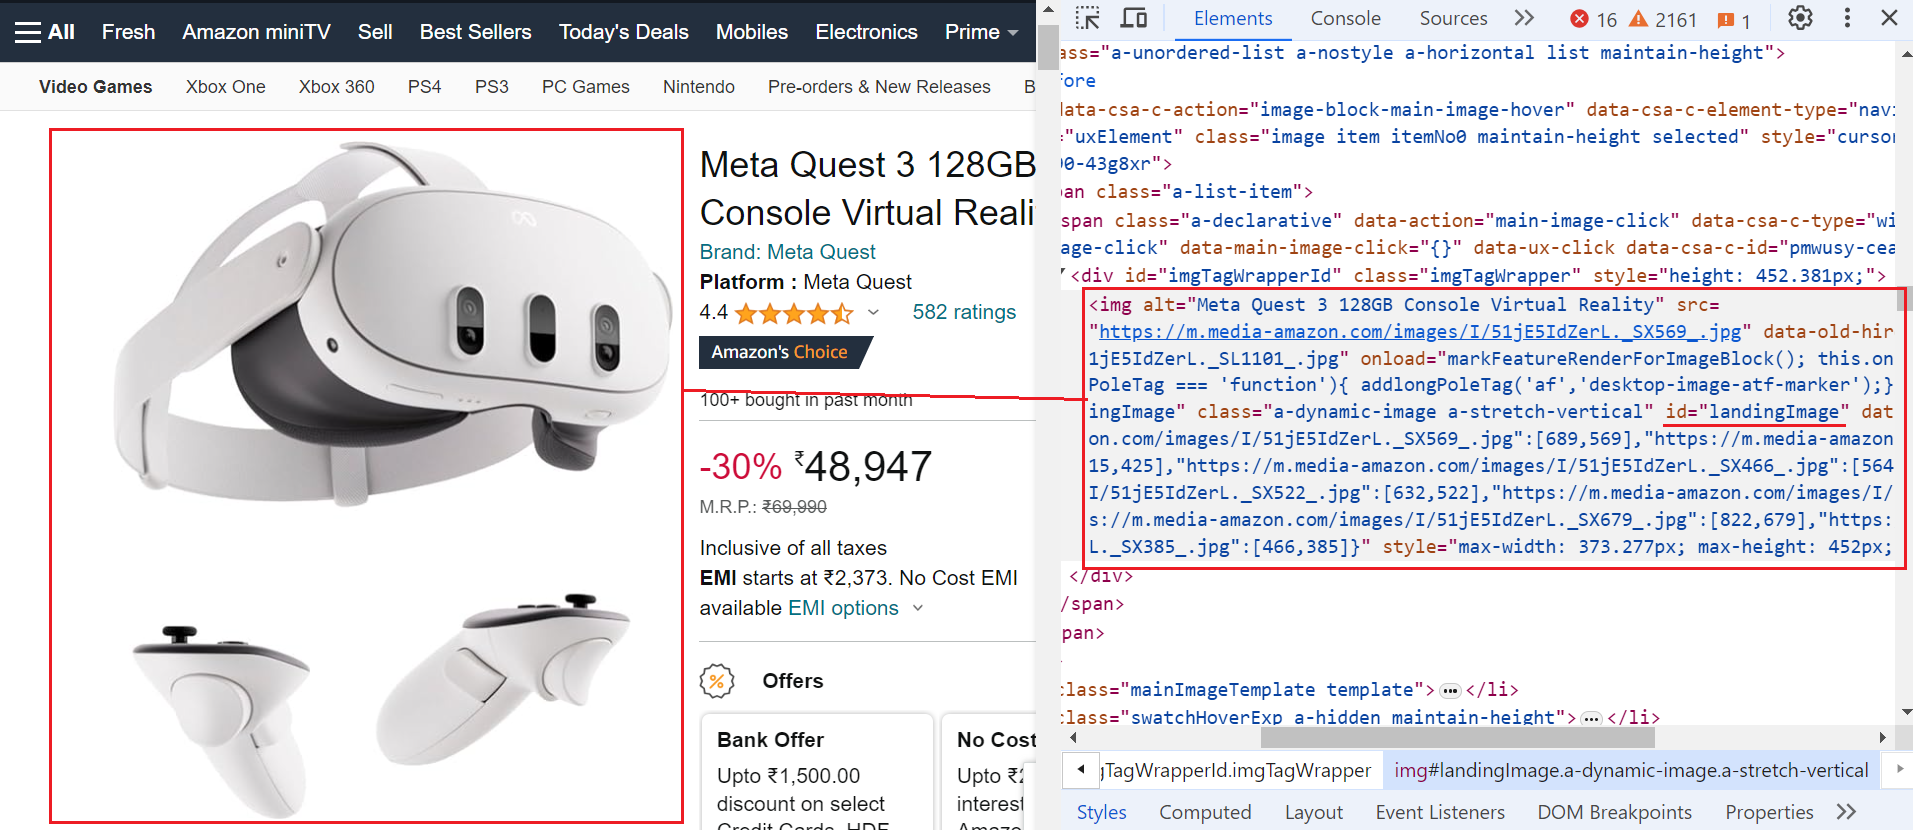Open DevTools settings gear
The height and width of the screenshot is (830, 1913).
pos(1800,18)
